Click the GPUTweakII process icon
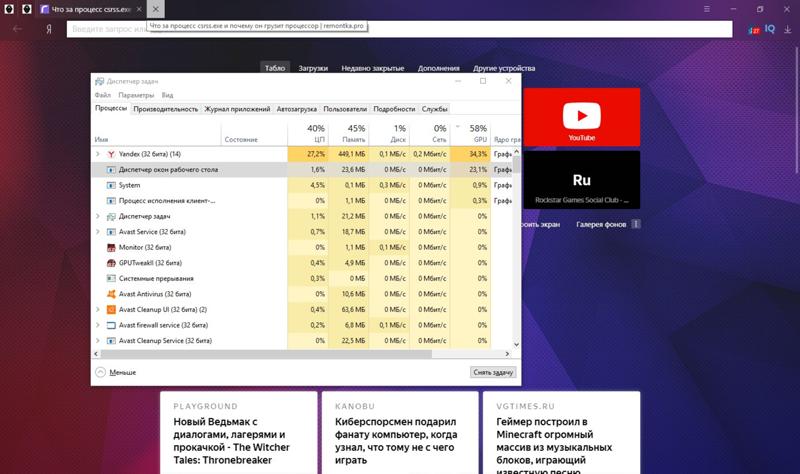This screenshot has width=800, height=474. [x=111, y=263]
